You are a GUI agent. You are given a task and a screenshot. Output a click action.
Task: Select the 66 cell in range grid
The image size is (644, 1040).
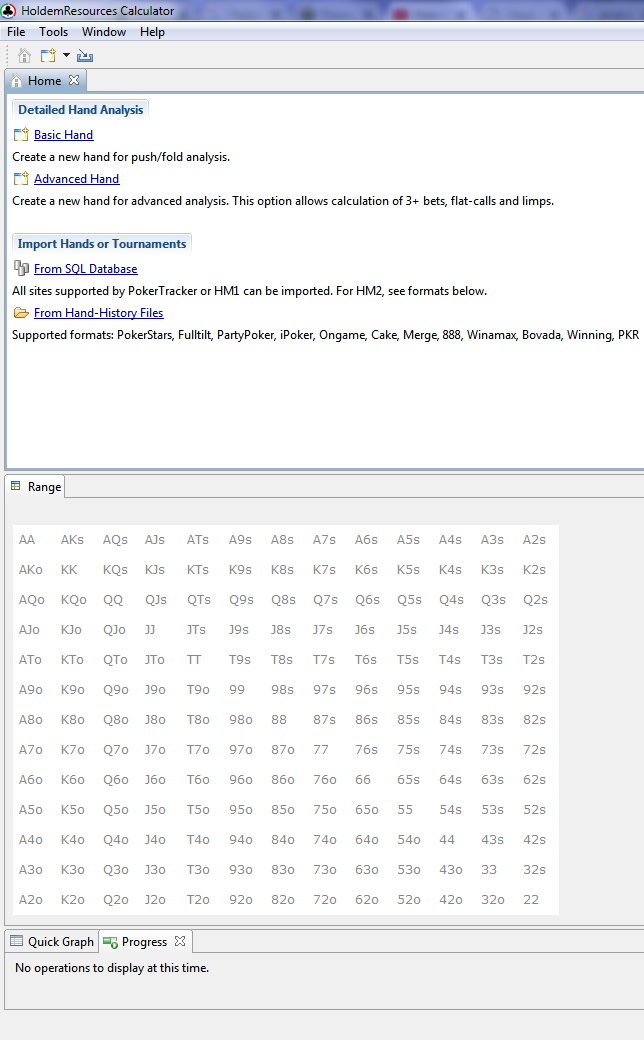363,780
